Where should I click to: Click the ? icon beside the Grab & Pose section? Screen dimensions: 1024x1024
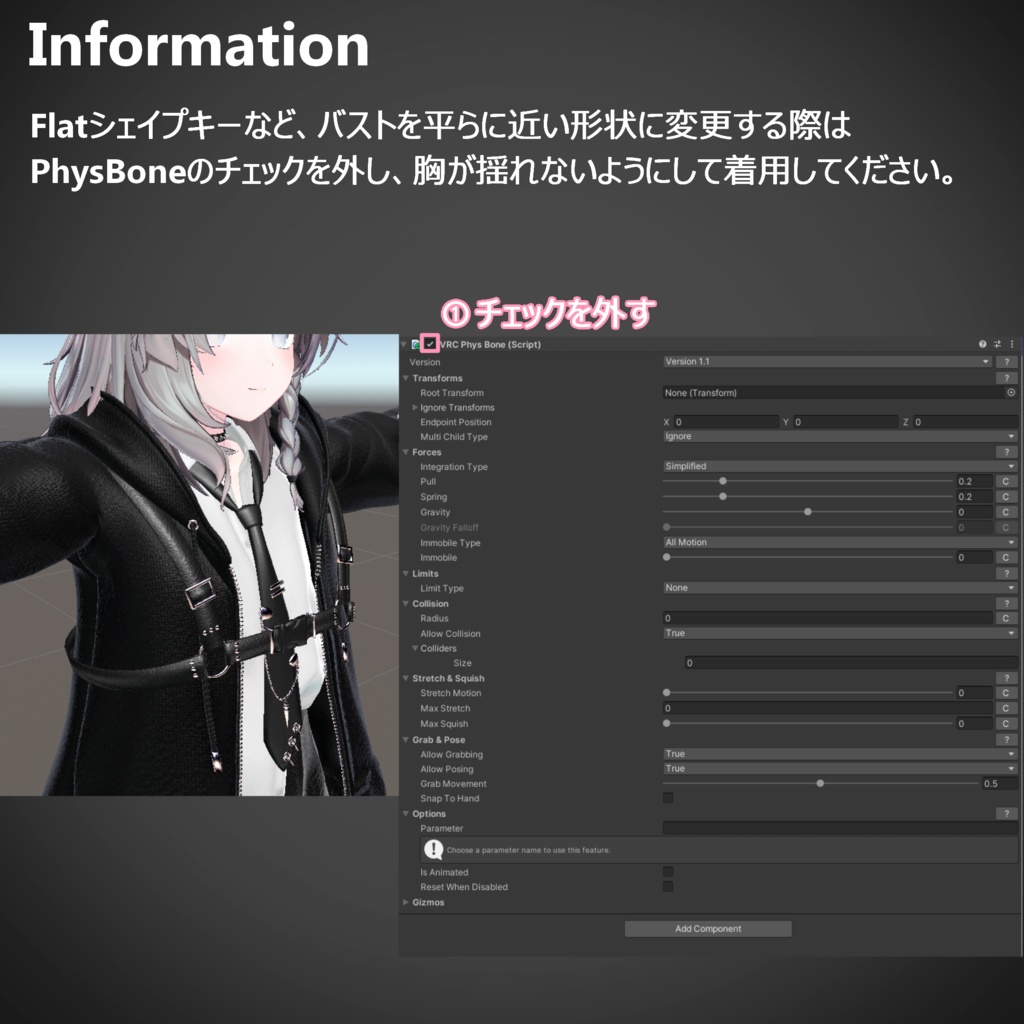pos(1006,738)
